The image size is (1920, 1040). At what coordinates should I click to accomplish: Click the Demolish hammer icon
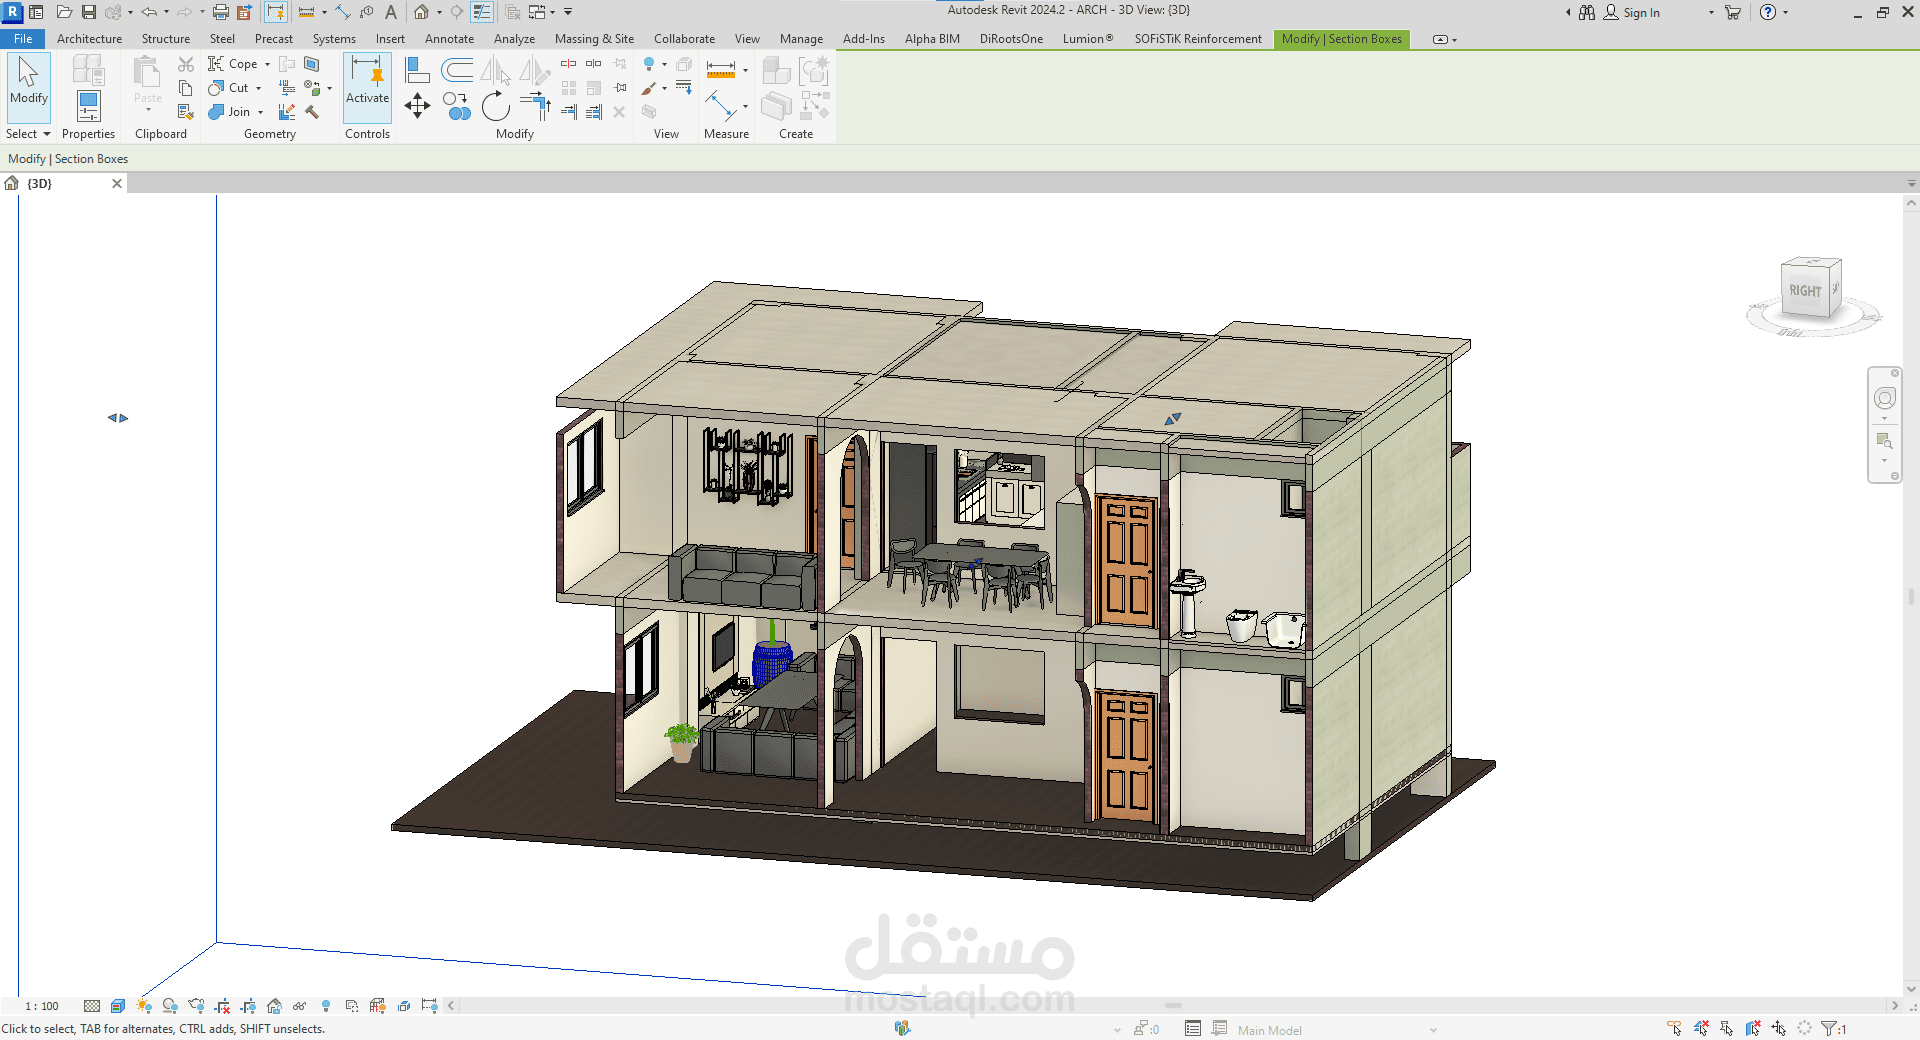[312, 112]
